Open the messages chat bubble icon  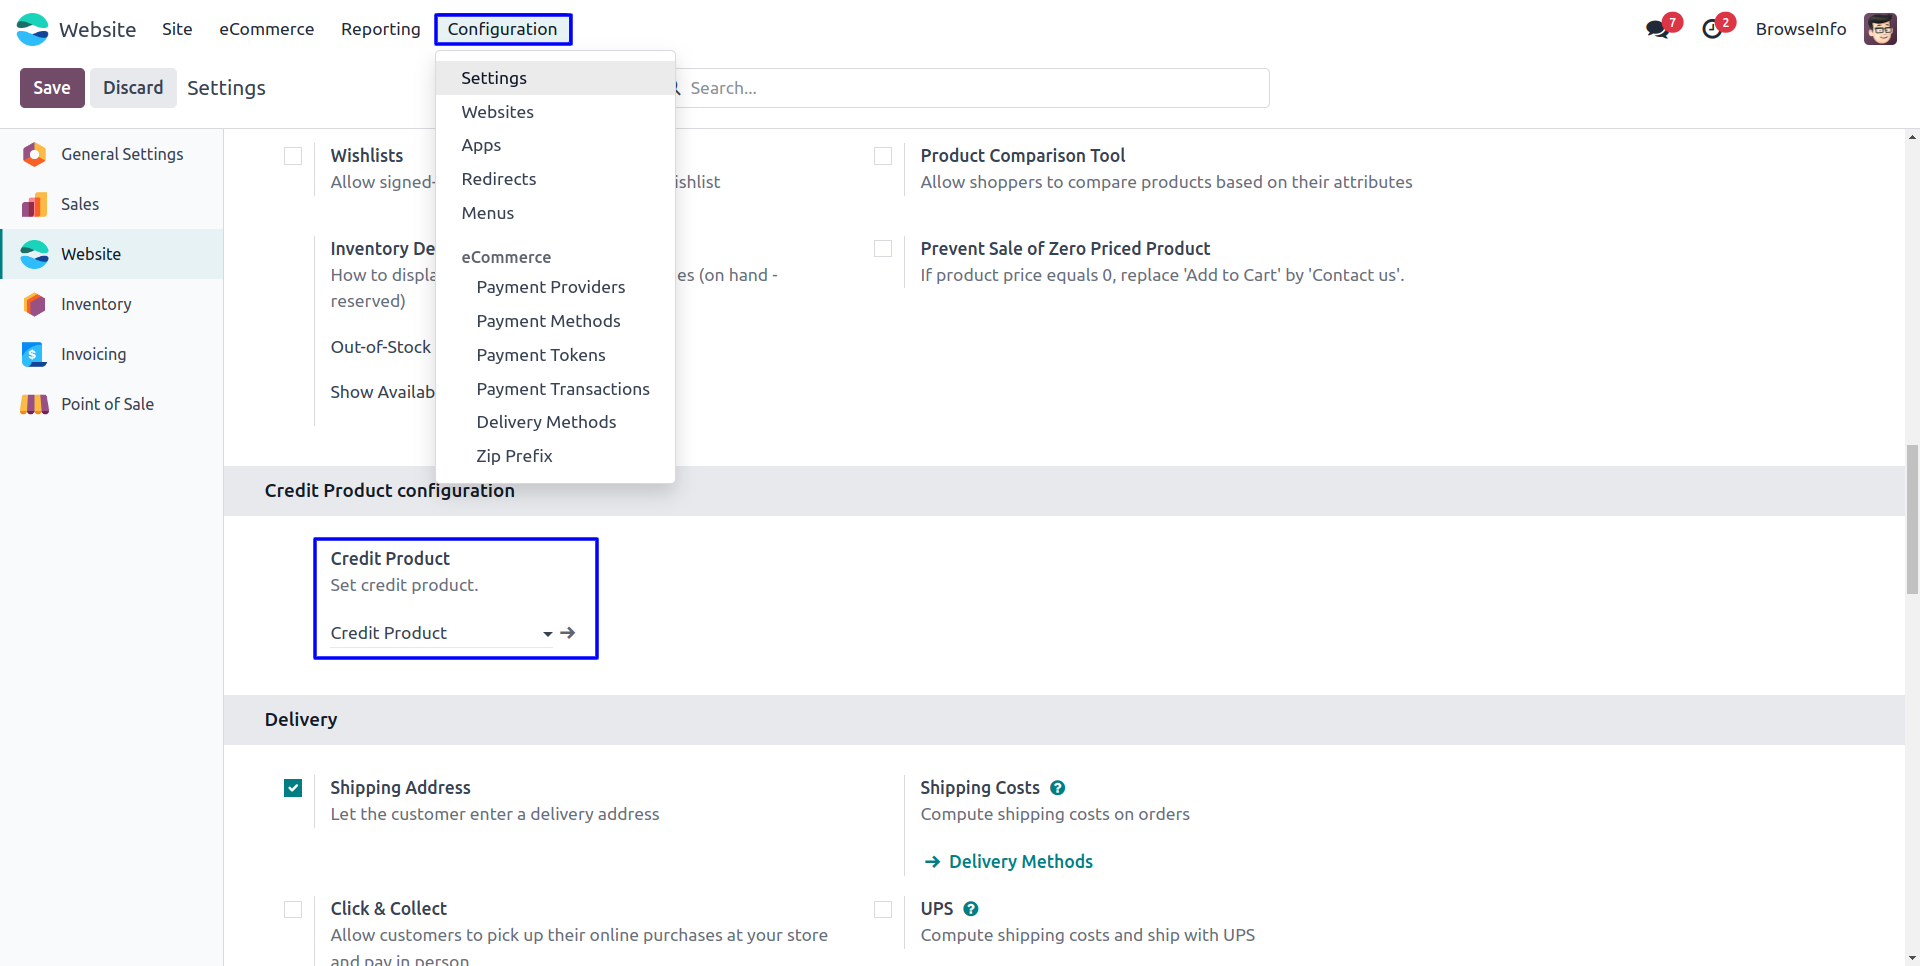point(1657,29)
